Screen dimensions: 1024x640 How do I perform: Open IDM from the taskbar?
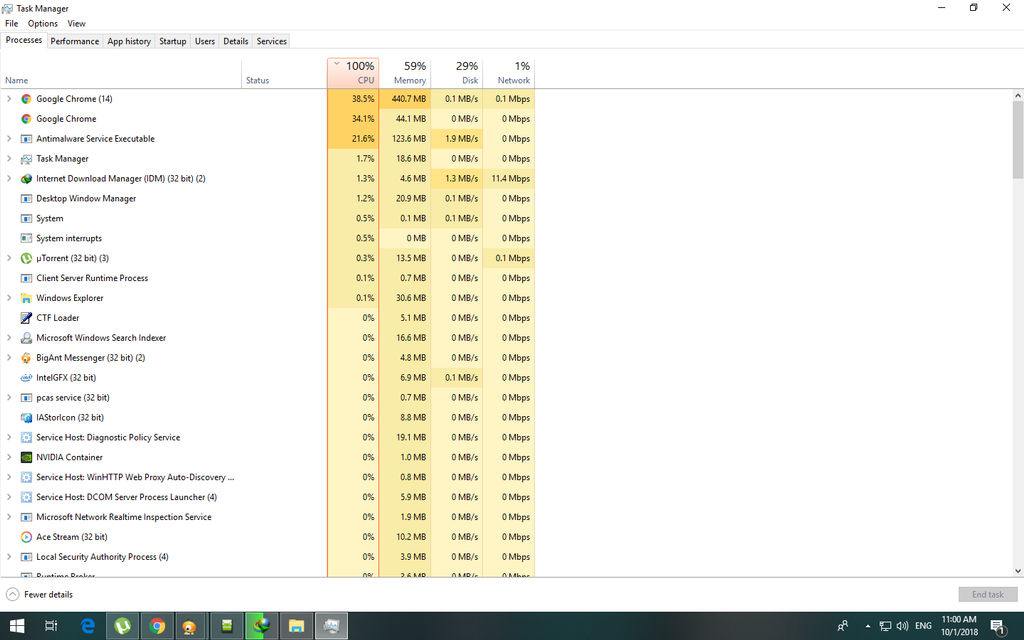click(x=262, y=626)
